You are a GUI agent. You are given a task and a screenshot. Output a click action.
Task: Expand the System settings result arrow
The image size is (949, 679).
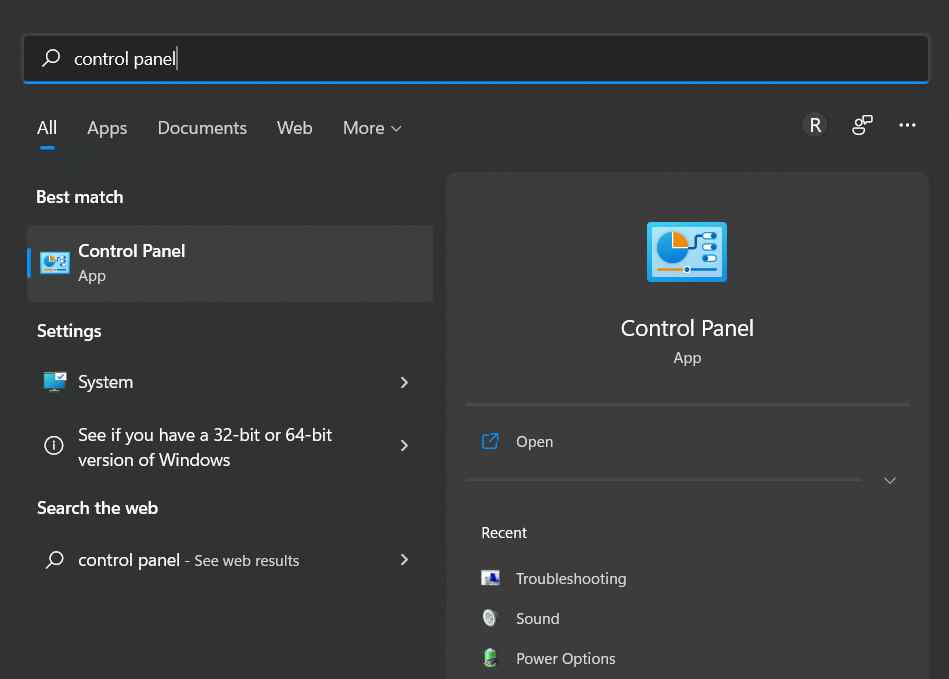[x=404, y=382]
